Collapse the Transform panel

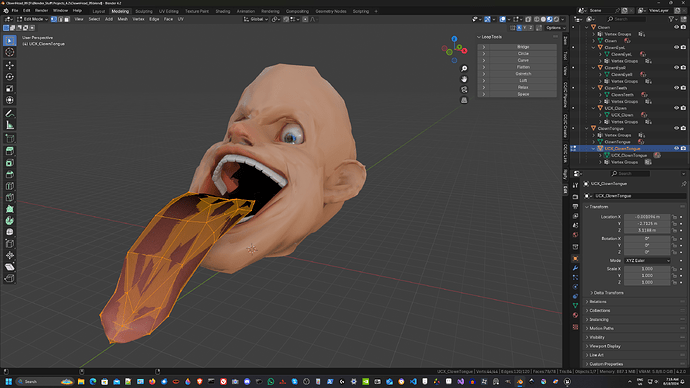click(x=598, y=207)
